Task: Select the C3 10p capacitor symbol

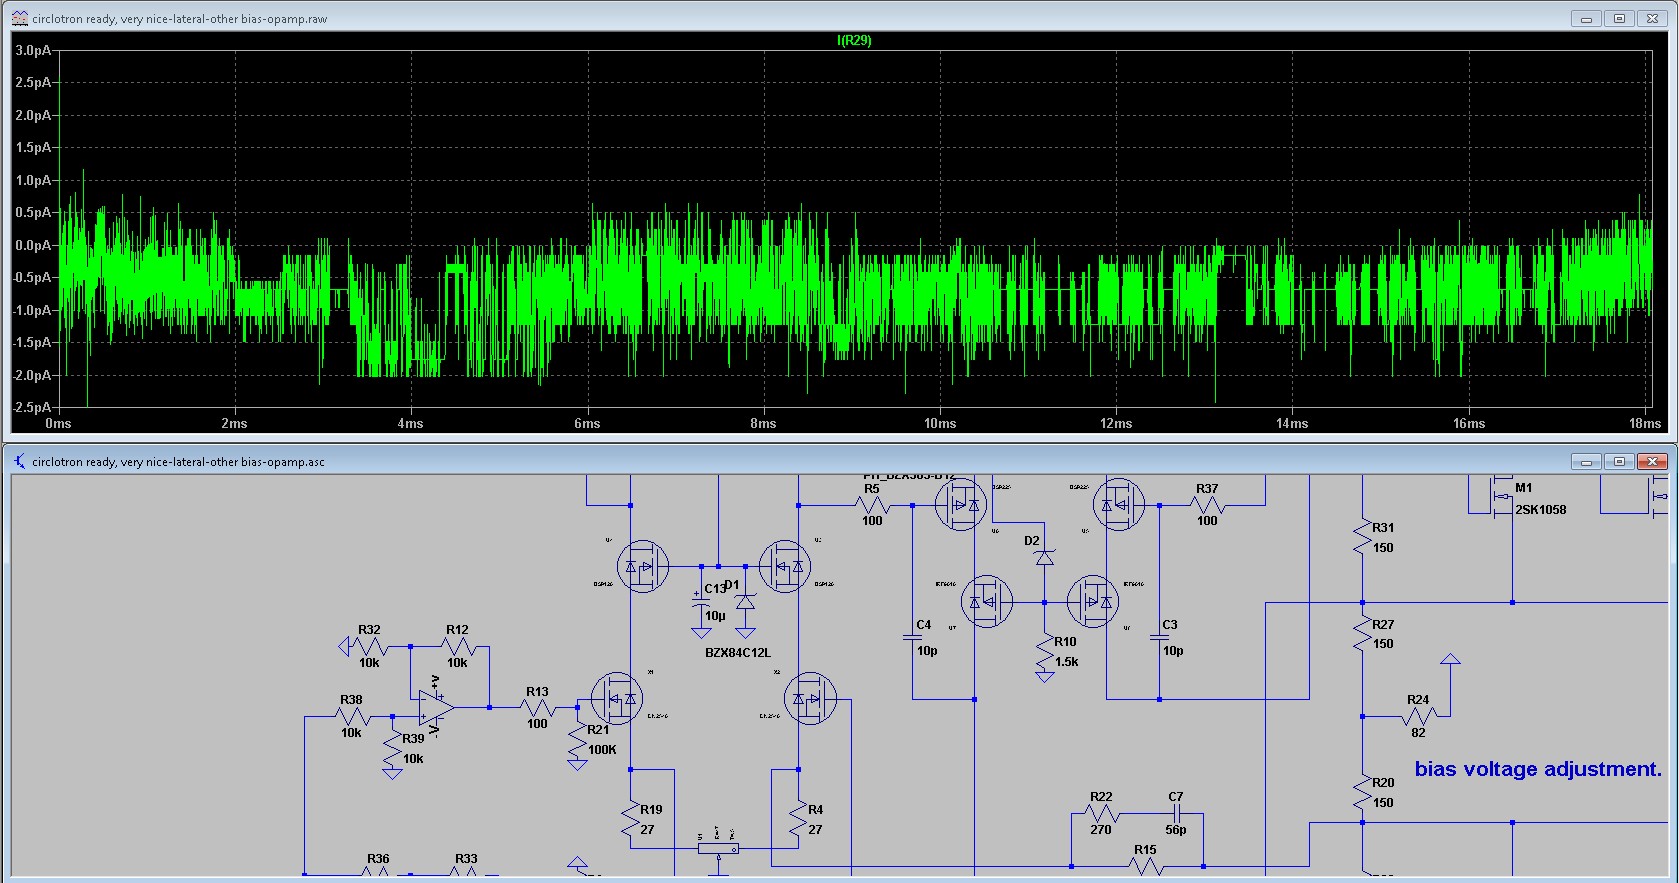Action: pos(1159,636)
